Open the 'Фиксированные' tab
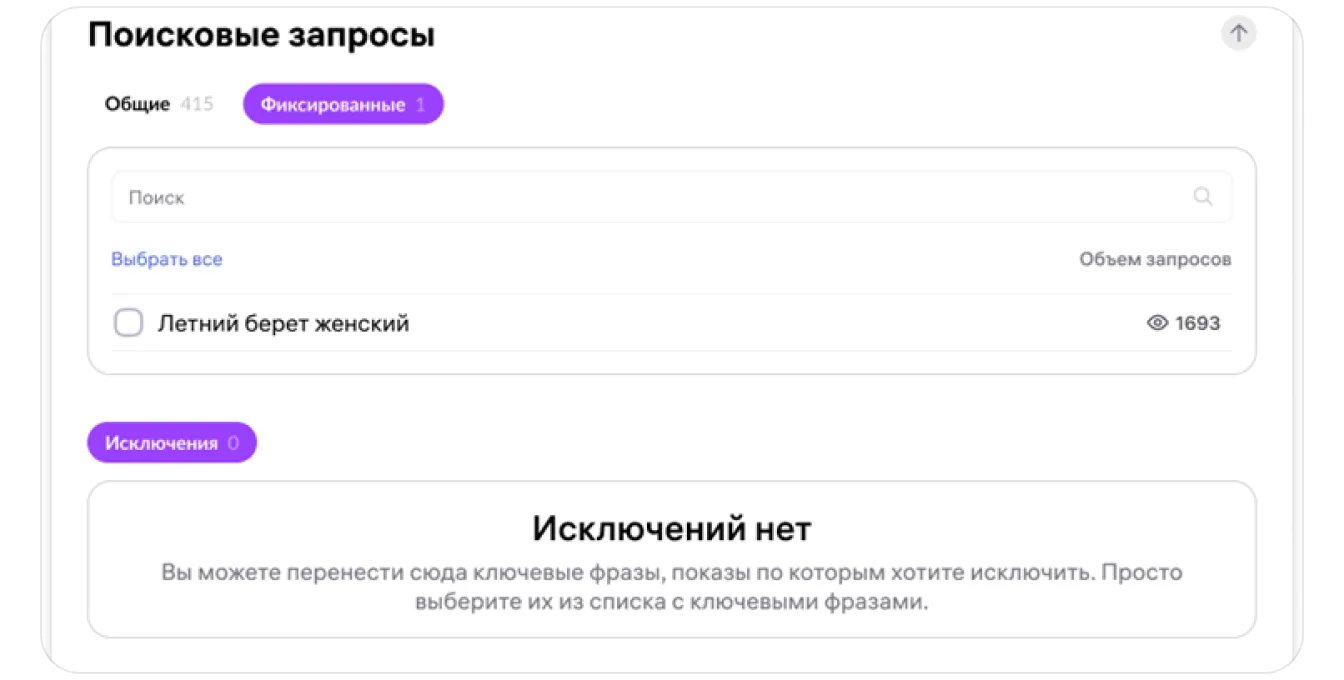 (x=333, y=104)
